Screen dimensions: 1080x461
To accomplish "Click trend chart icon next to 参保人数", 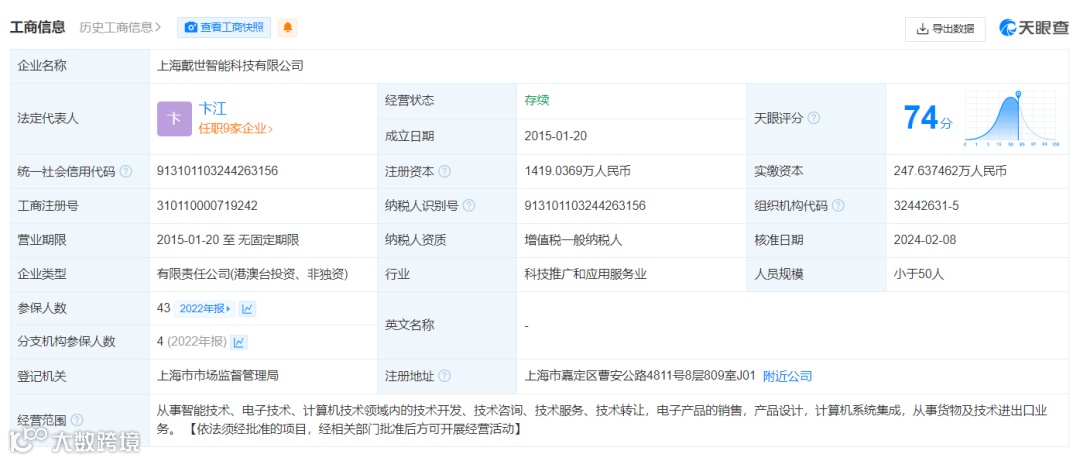I will [x=247, y=309].
